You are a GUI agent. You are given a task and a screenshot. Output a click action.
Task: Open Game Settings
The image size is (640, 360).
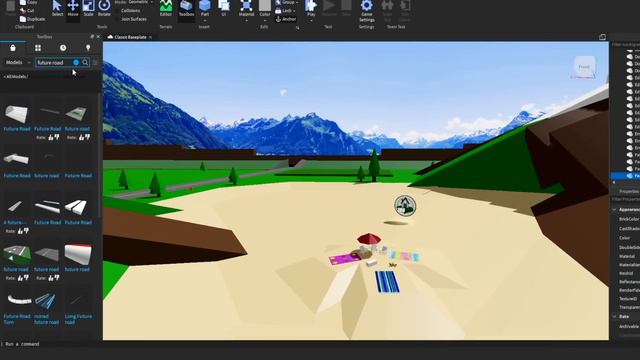click(x=367, y=11)
